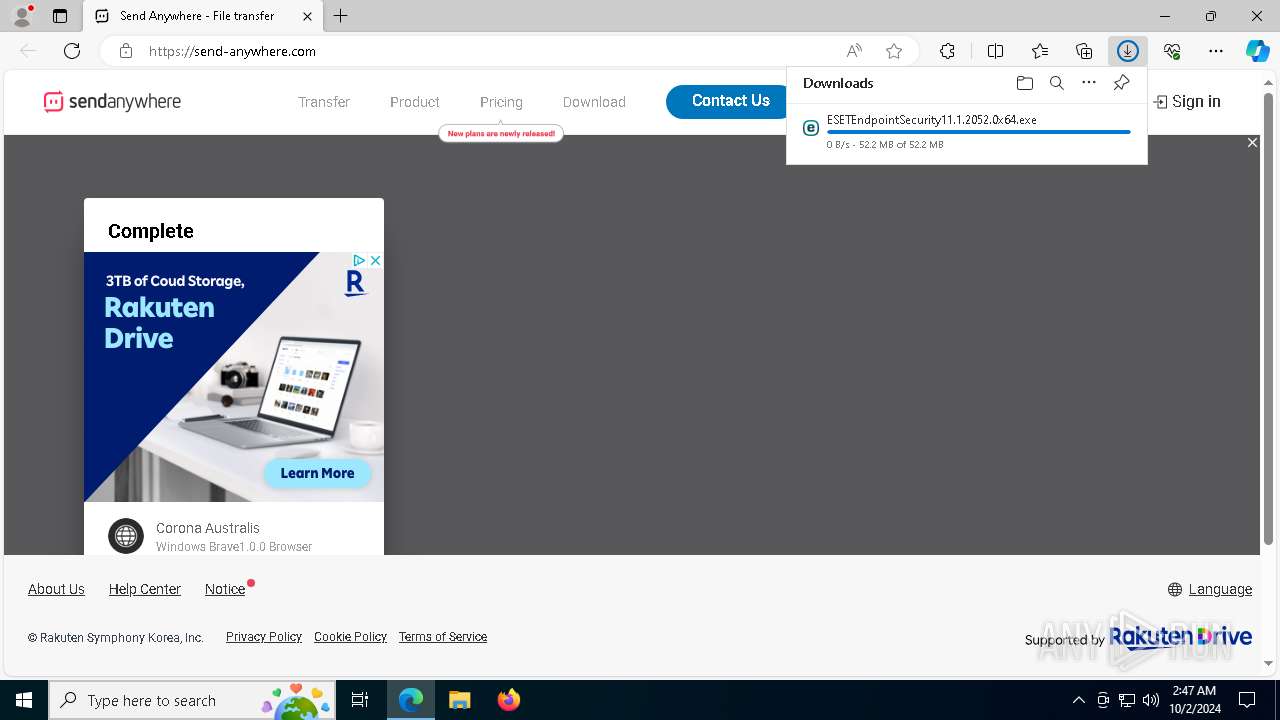Click Learn More on Rakuten ad
Image resolution: width=1280 pixels, height=720 pixels.
coord(317,473)
